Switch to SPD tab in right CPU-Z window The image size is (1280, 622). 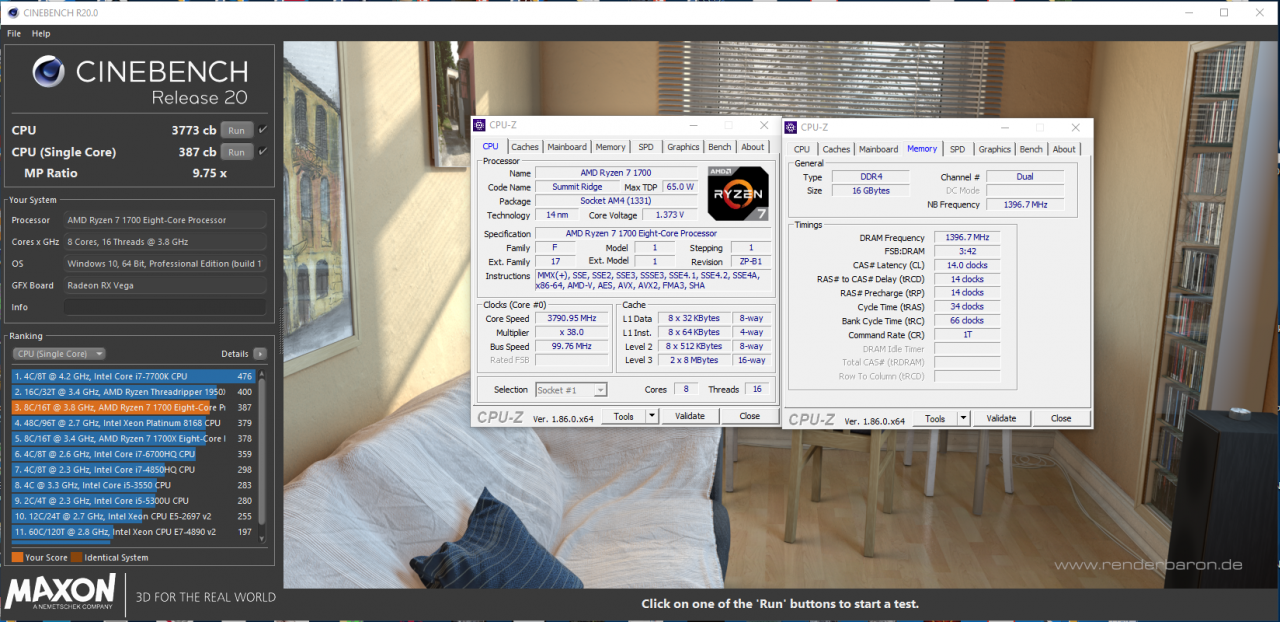pyautogui.click(x=957, y=149)
